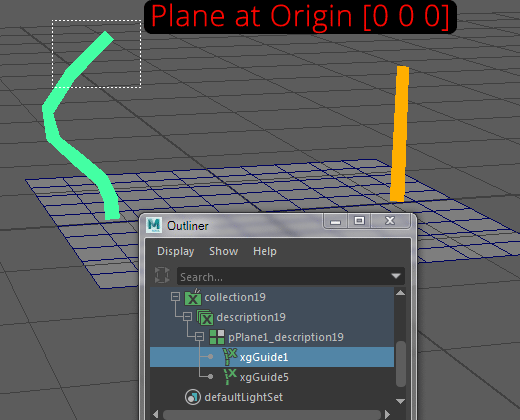Click the xgGuide5 guide icon

pyautogui.click(x=230, y=377)
